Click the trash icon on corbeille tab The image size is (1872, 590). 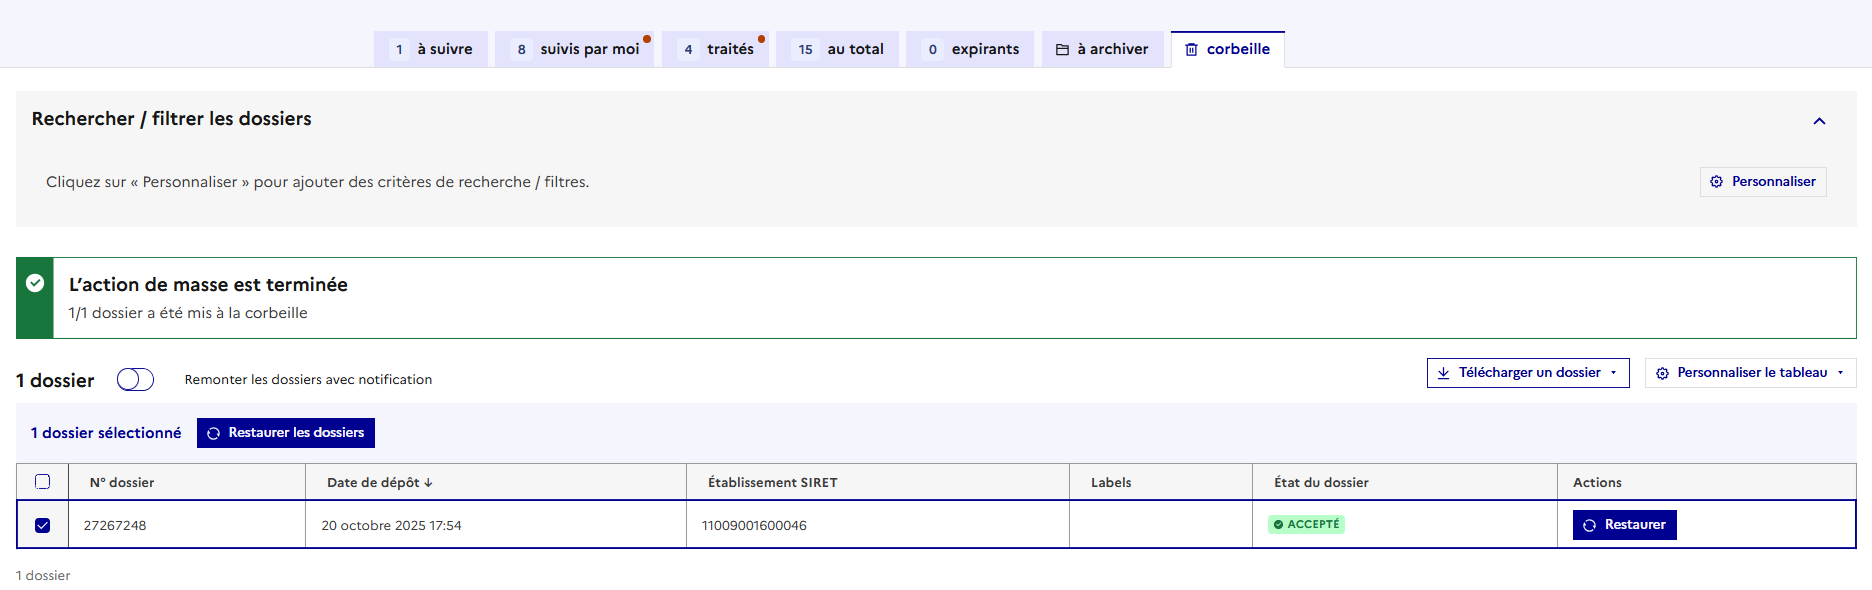[1191, 50]
